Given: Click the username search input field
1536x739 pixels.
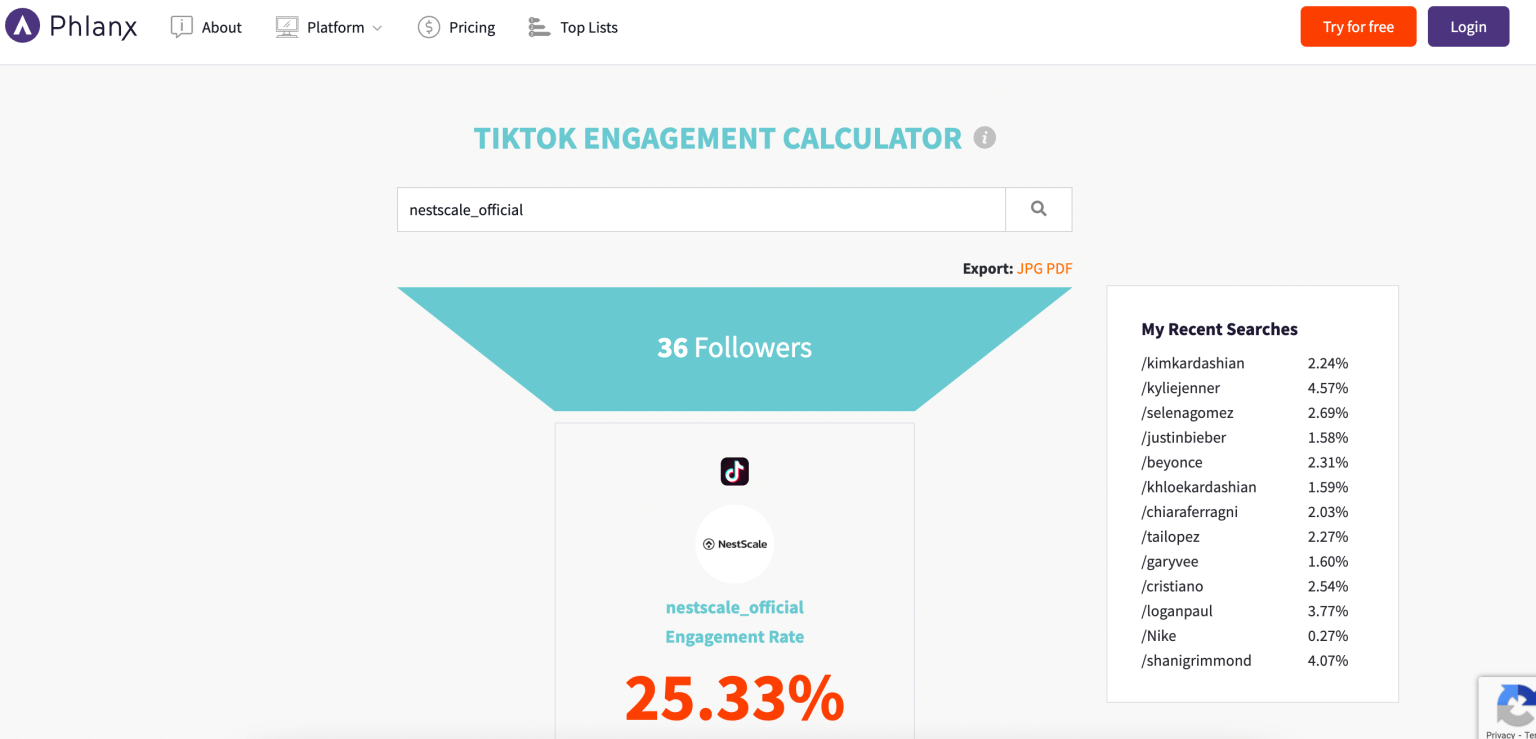Looking at the screenshot, I should tap(700, 209).
